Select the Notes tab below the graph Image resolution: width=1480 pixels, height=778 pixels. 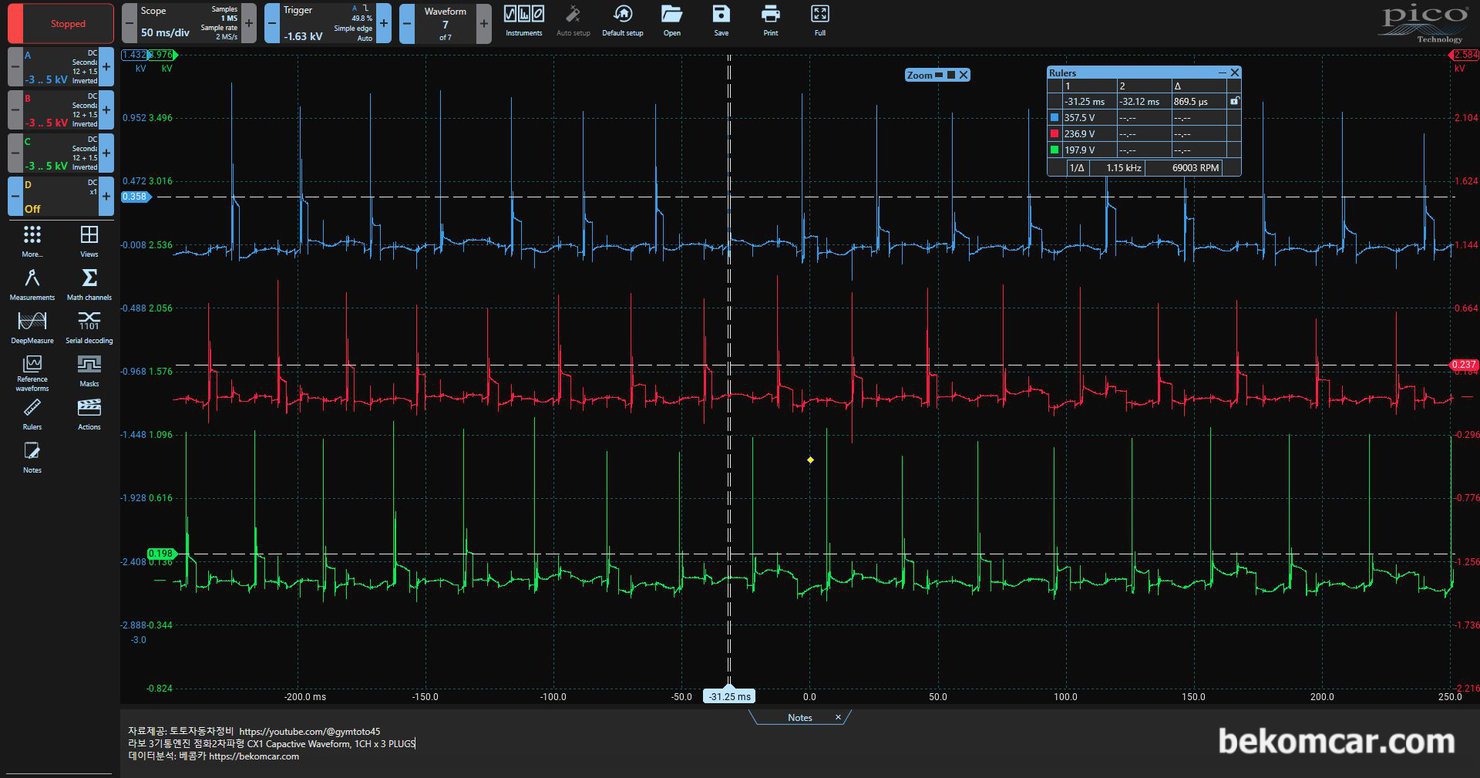coord(799,717)
